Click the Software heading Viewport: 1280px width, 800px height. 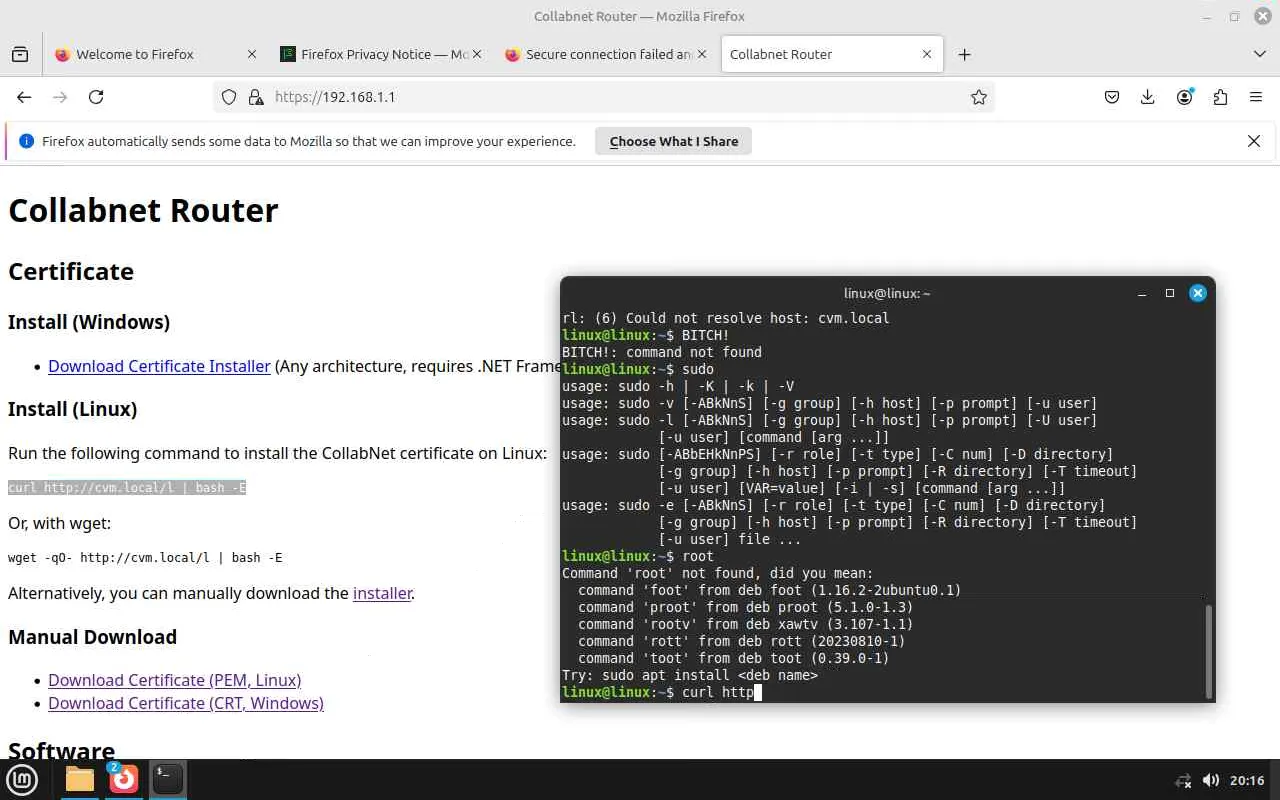(x=62, y=751)
